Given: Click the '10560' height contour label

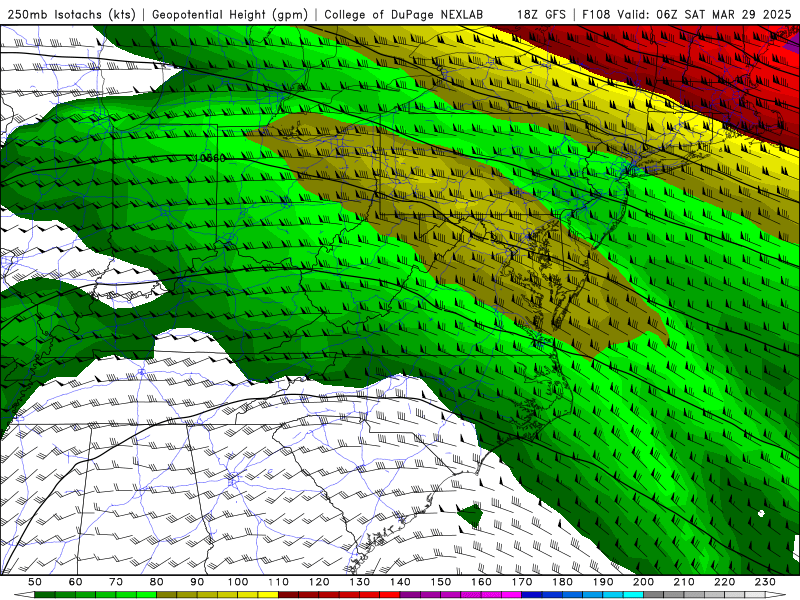Looking at the screenshot, I should 210,158.
